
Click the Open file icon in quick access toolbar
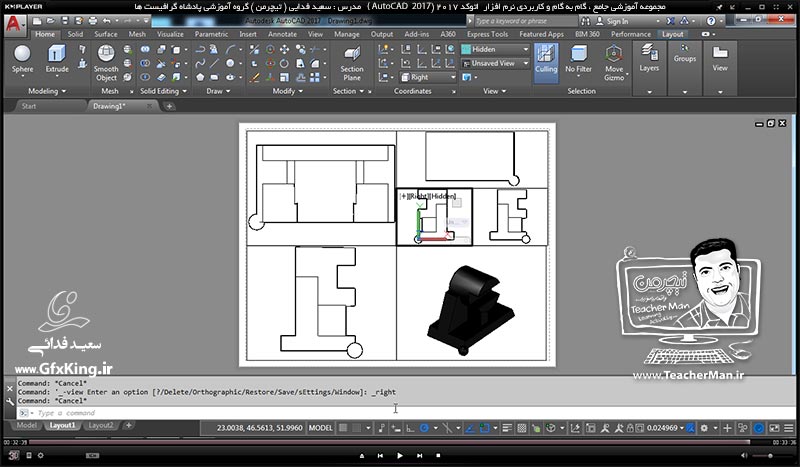click(x=51, y=21)
